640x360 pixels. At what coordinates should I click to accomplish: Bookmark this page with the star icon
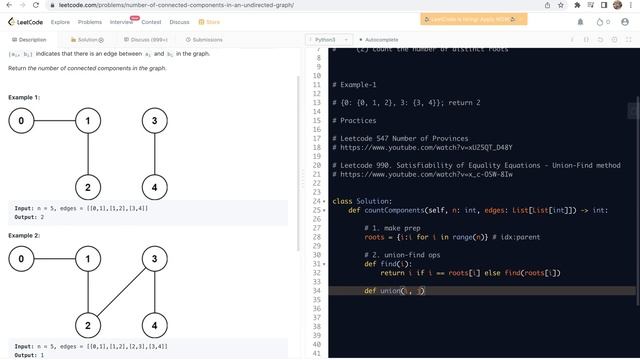point(561,5)
